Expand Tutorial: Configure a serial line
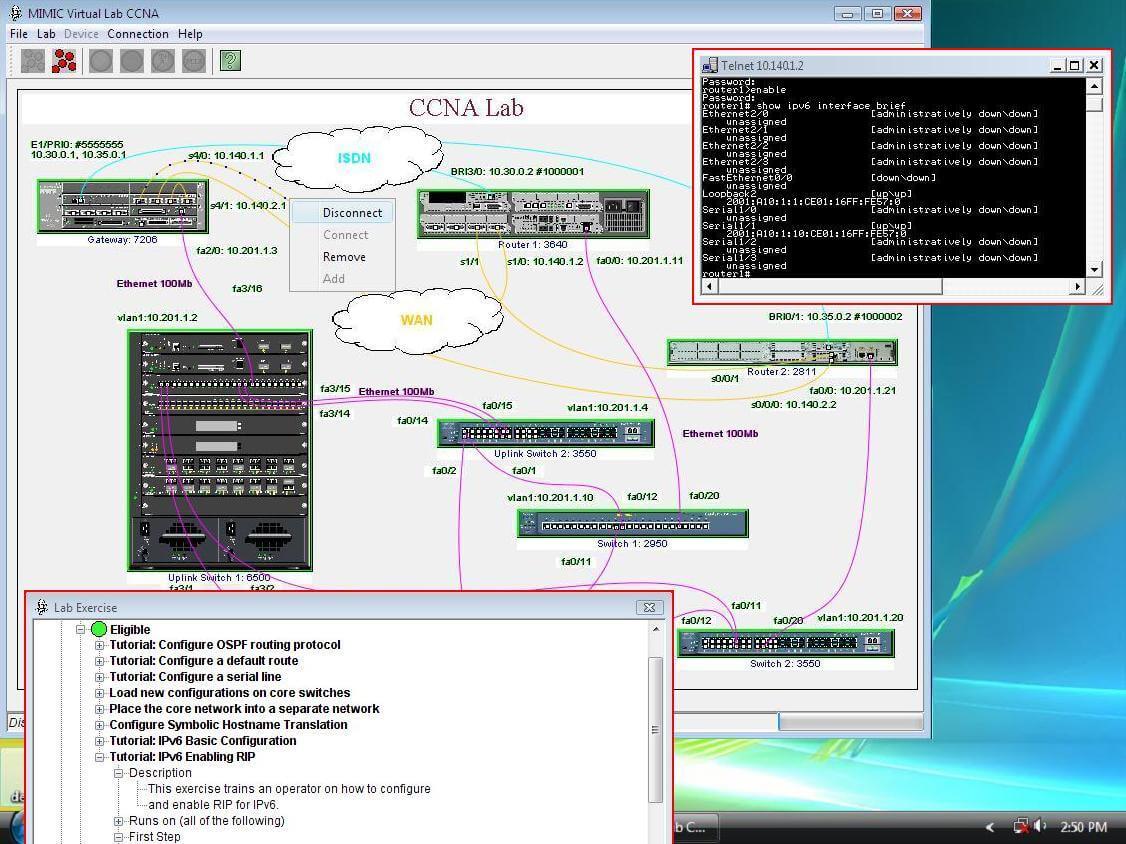This screenshot has width=1126, height=844. pyautogui.click(x=99, y=677)
